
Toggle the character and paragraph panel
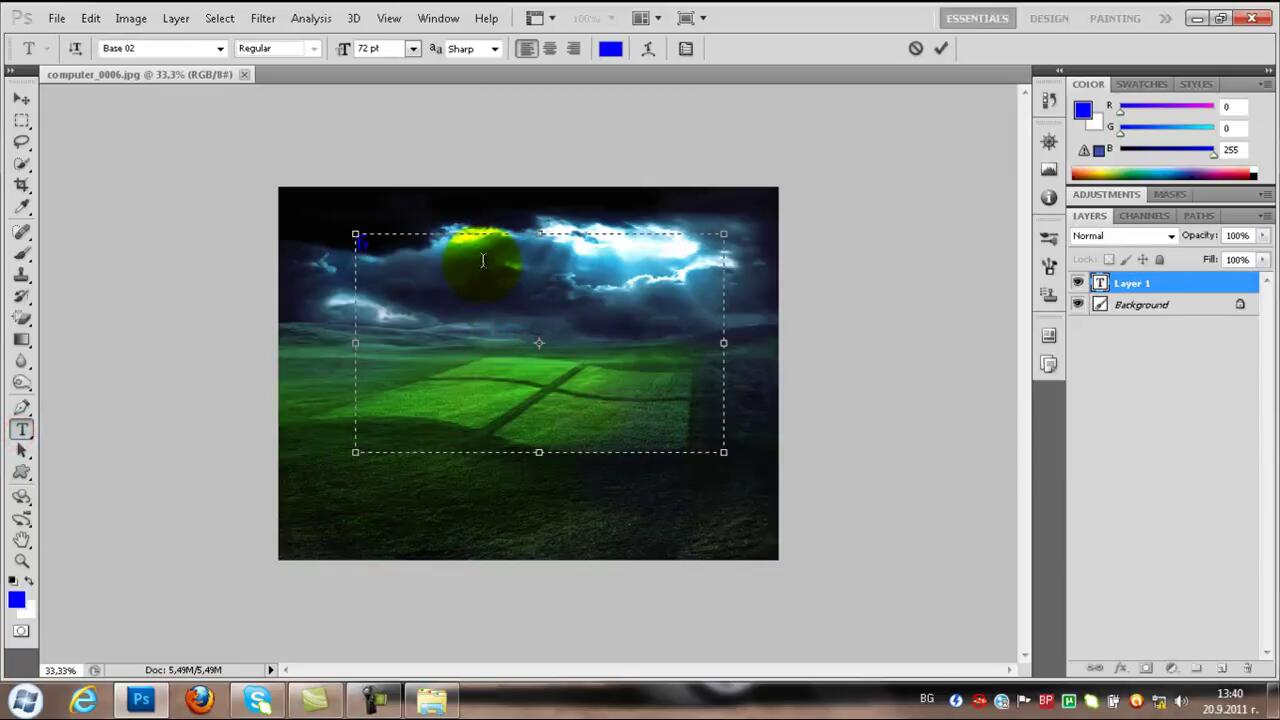[686, 48]
